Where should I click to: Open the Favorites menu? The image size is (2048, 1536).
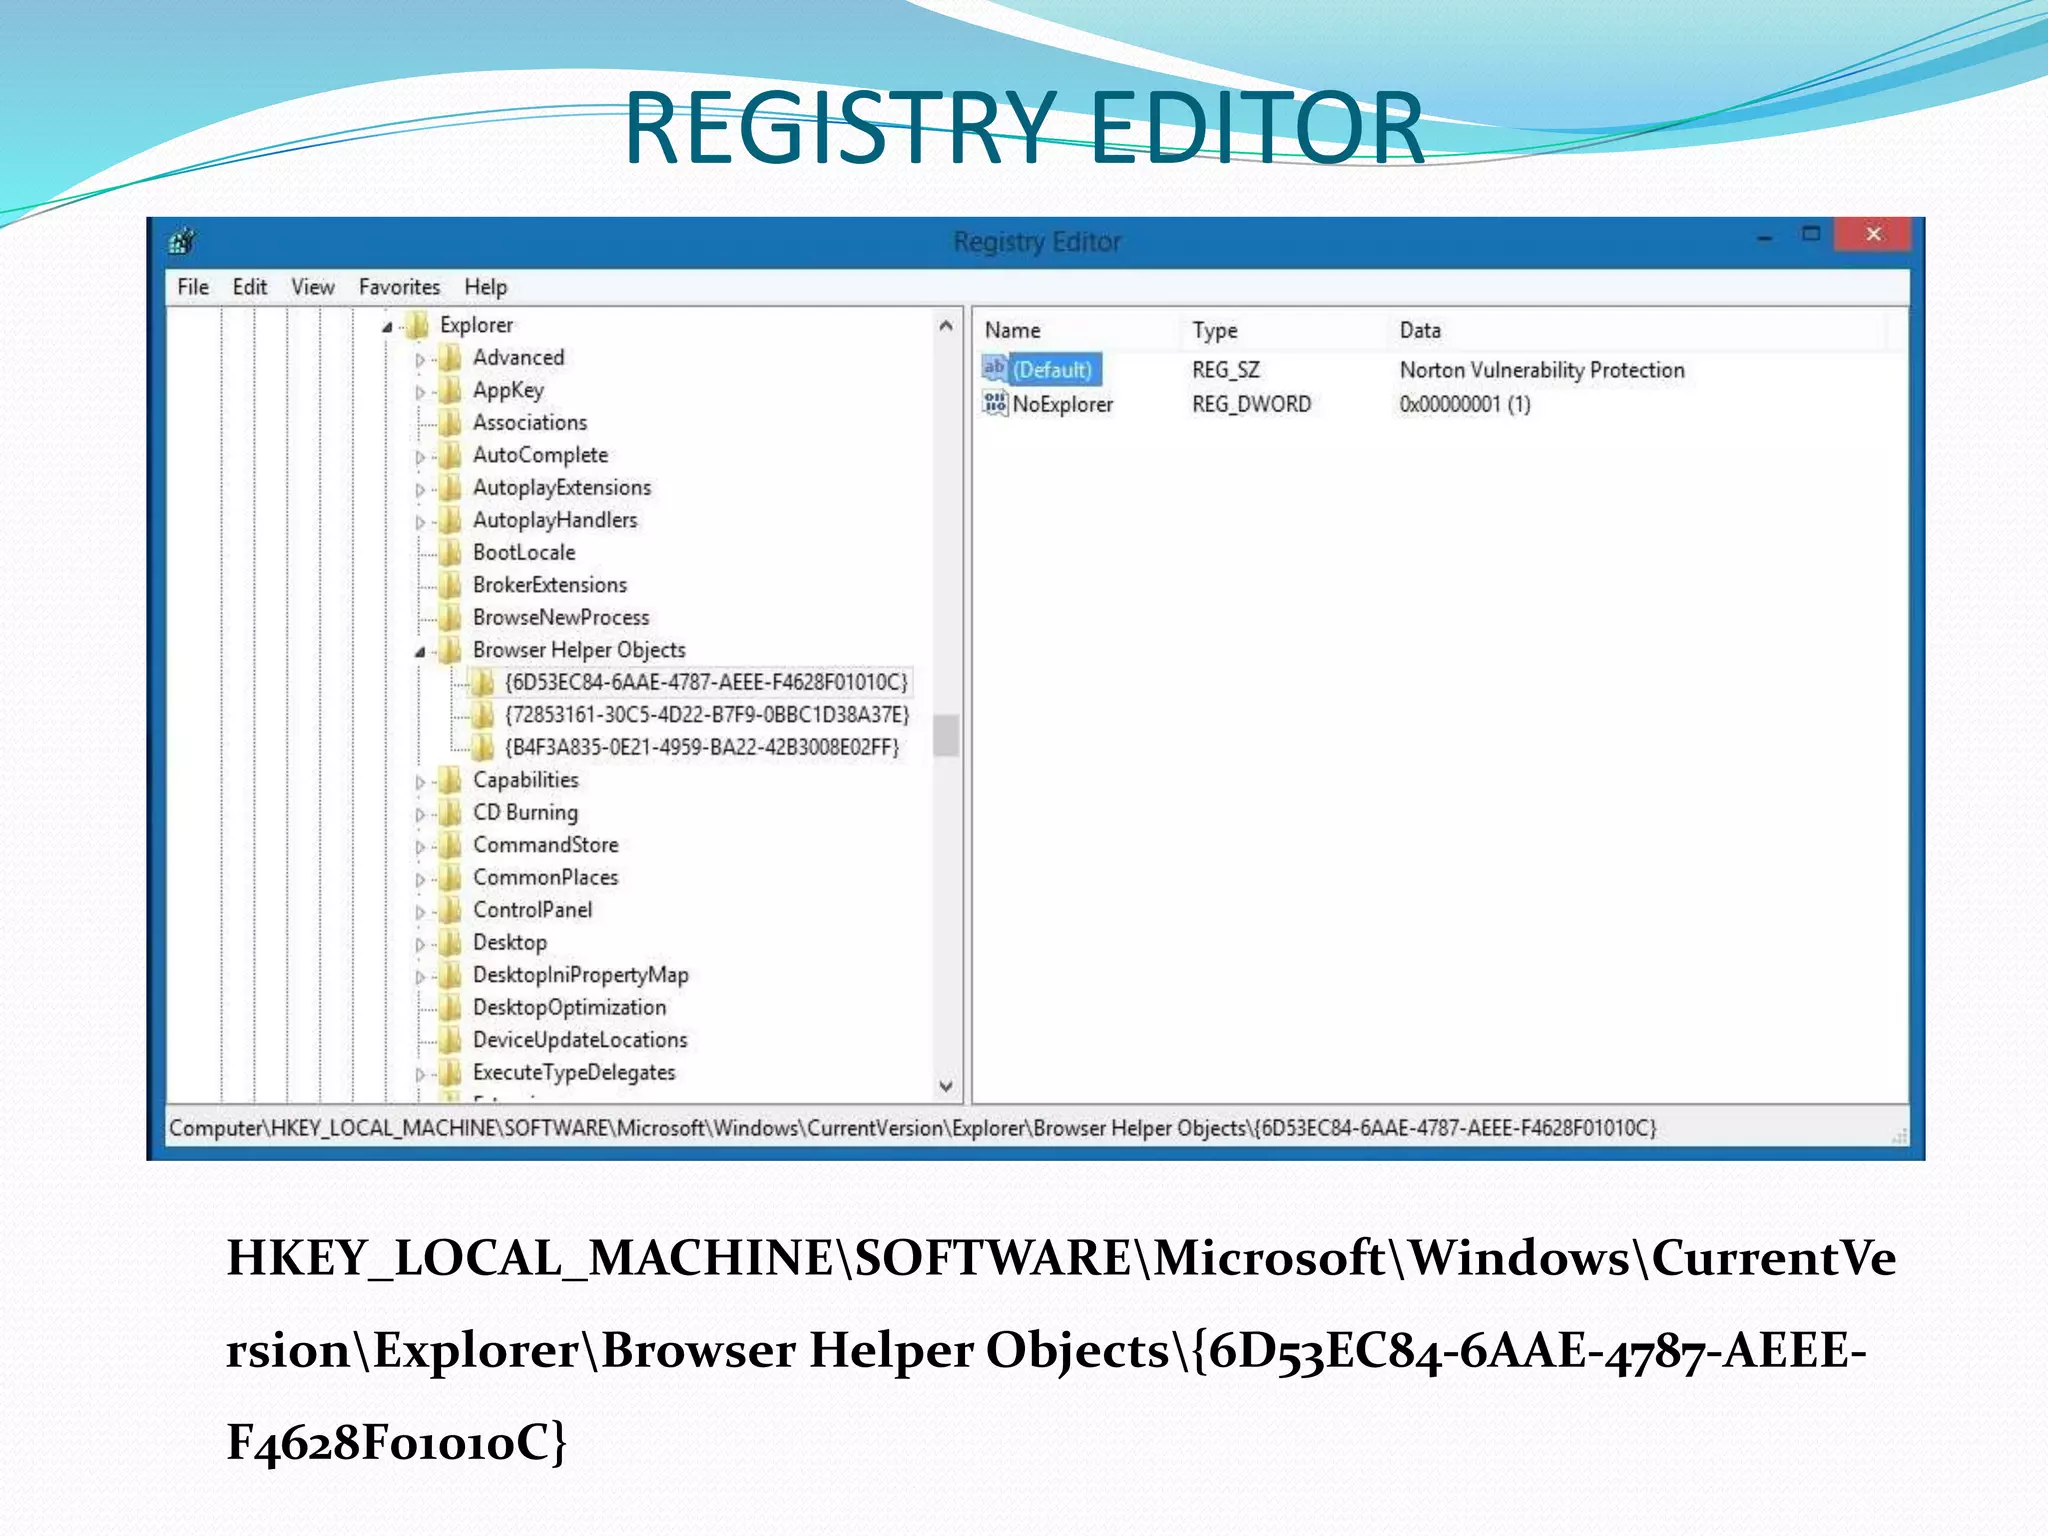point(399,287)
